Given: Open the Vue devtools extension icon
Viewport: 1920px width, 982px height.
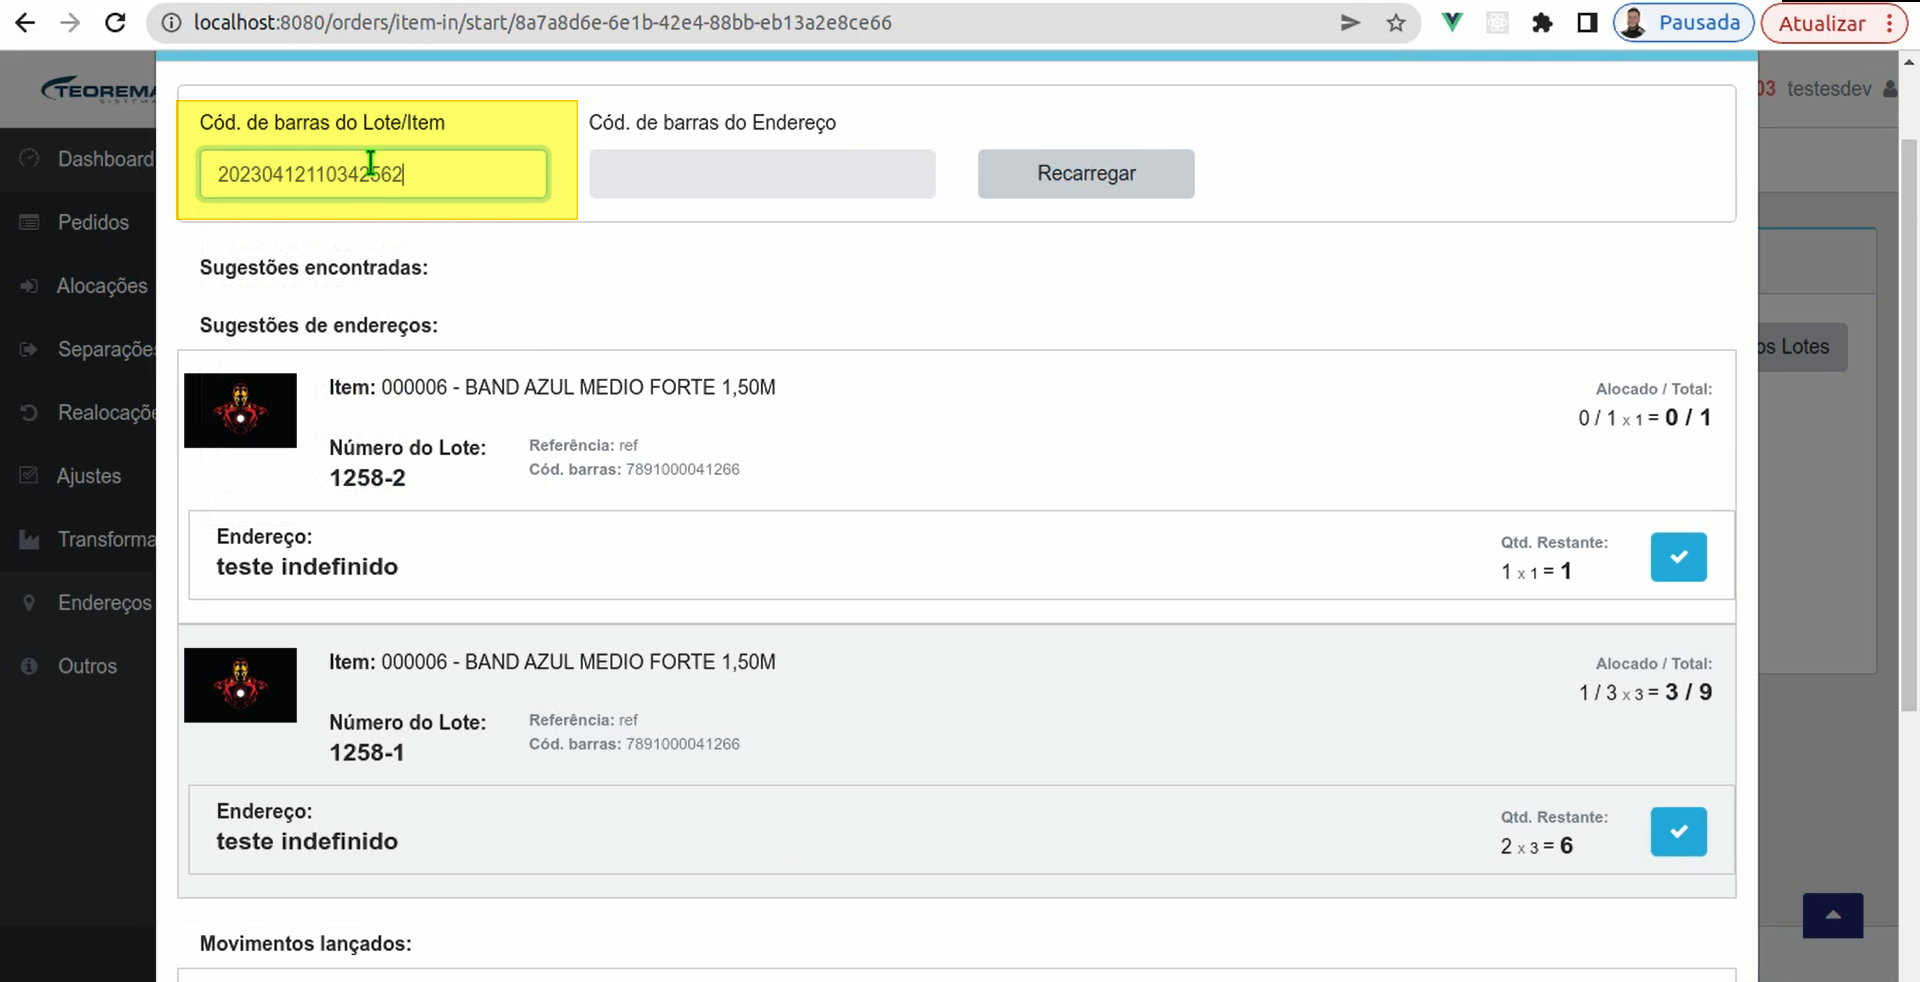Looking at the screenshot, I should point(1452,23).
